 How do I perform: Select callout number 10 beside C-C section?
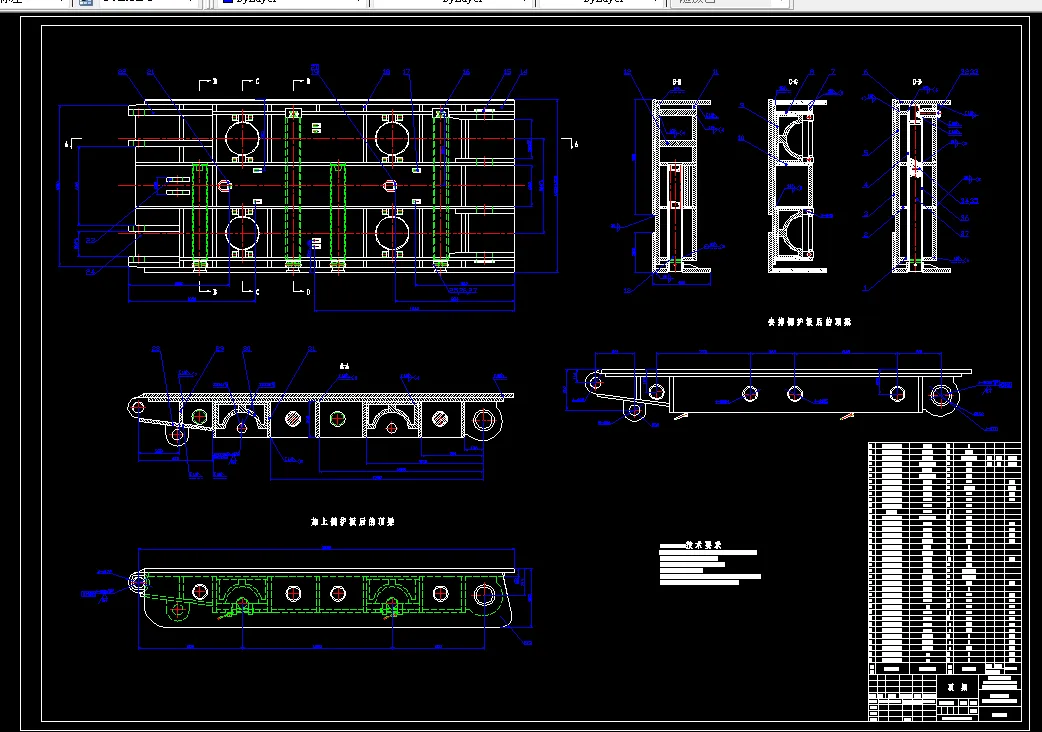tap(741, 138)
